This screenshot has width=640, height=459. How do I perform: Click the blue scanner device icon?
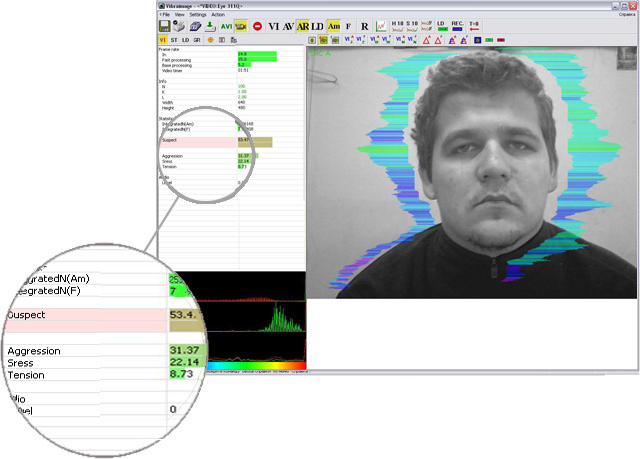point(195,27)
